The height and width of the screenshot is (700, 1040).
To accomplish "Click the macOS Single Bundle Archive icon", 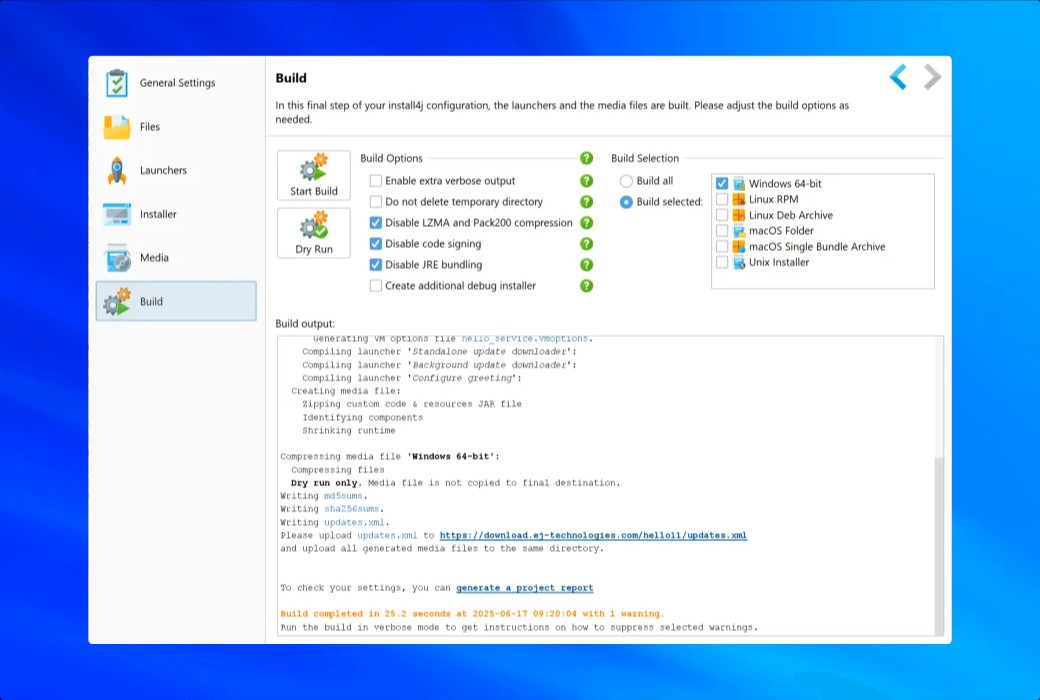I will click(739, 247).
